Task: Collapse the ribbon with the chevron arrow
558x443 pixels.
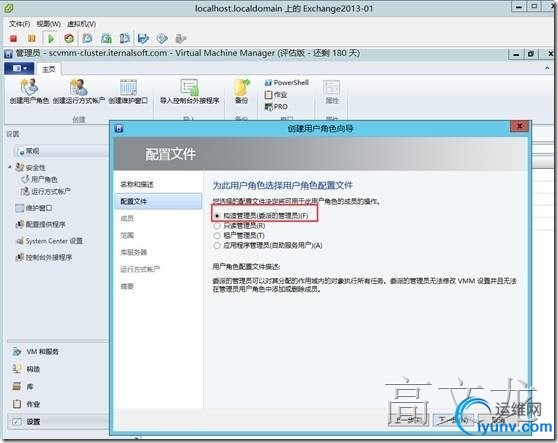Action: click(547, 68)
